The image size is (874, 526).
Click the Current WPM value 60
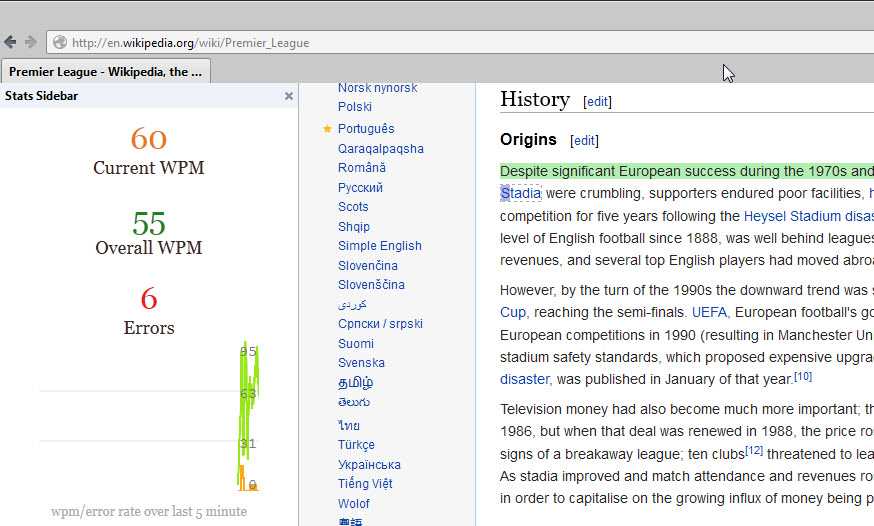pyautogui.click(x=149, y=138)
